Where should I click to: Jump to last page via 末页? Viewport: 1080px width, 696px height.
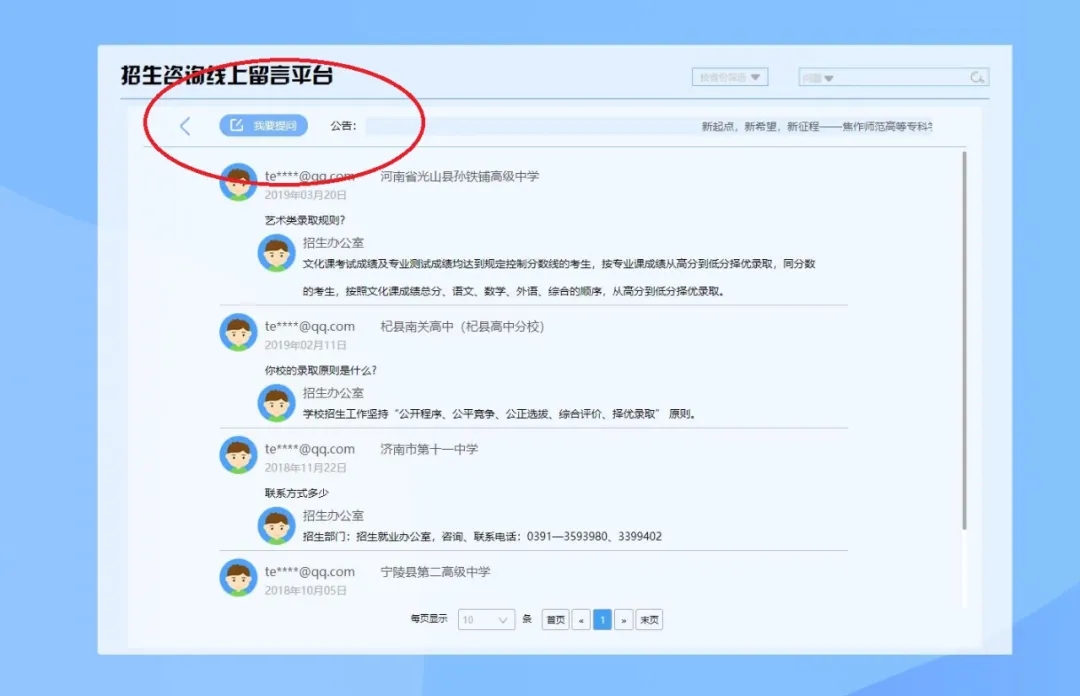pos(649,620)
